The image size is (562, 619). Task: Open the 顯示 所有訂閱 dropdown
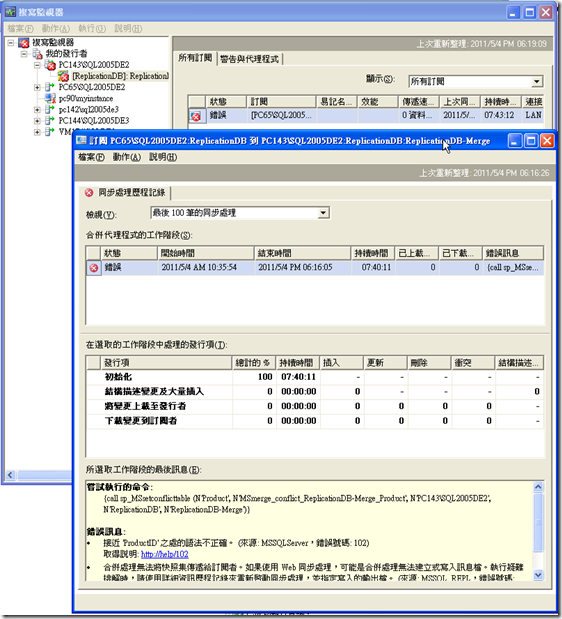coord(536,82)
